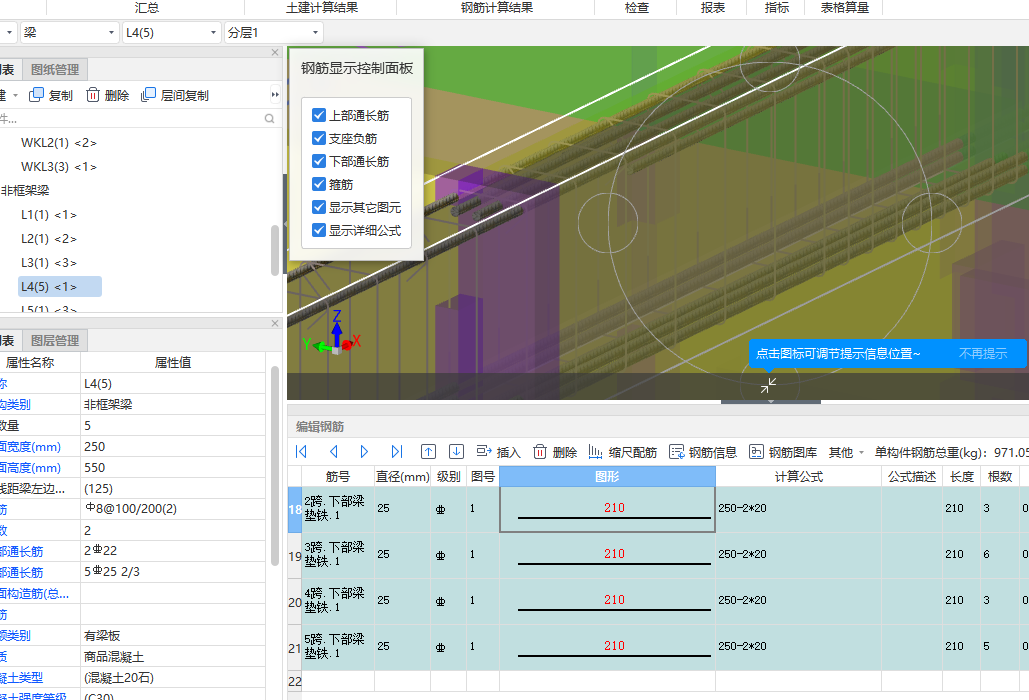Screen dimensions: 1029x700
Task: Open the 报表 ribbon tab
Action: click(x=713, y=8)
